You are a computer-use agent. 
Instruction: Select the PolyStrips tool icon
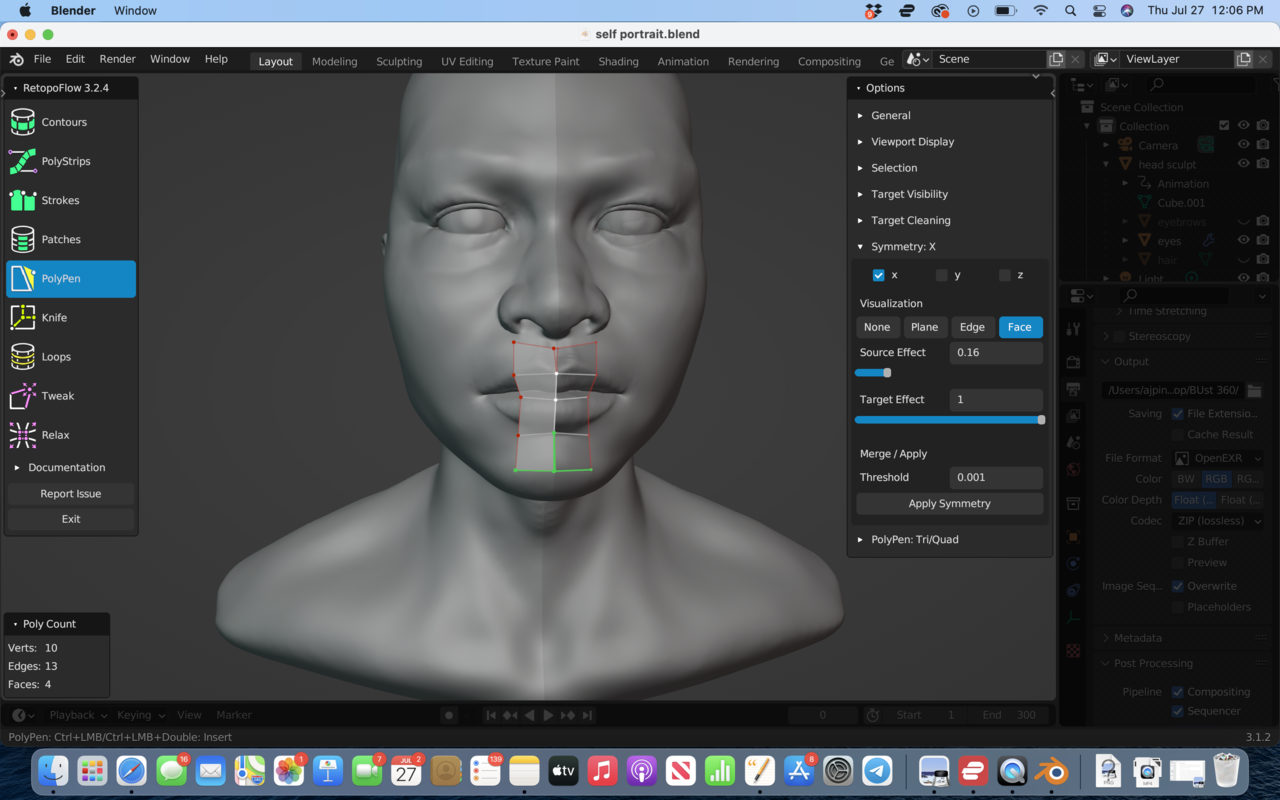tap(23, 161)
